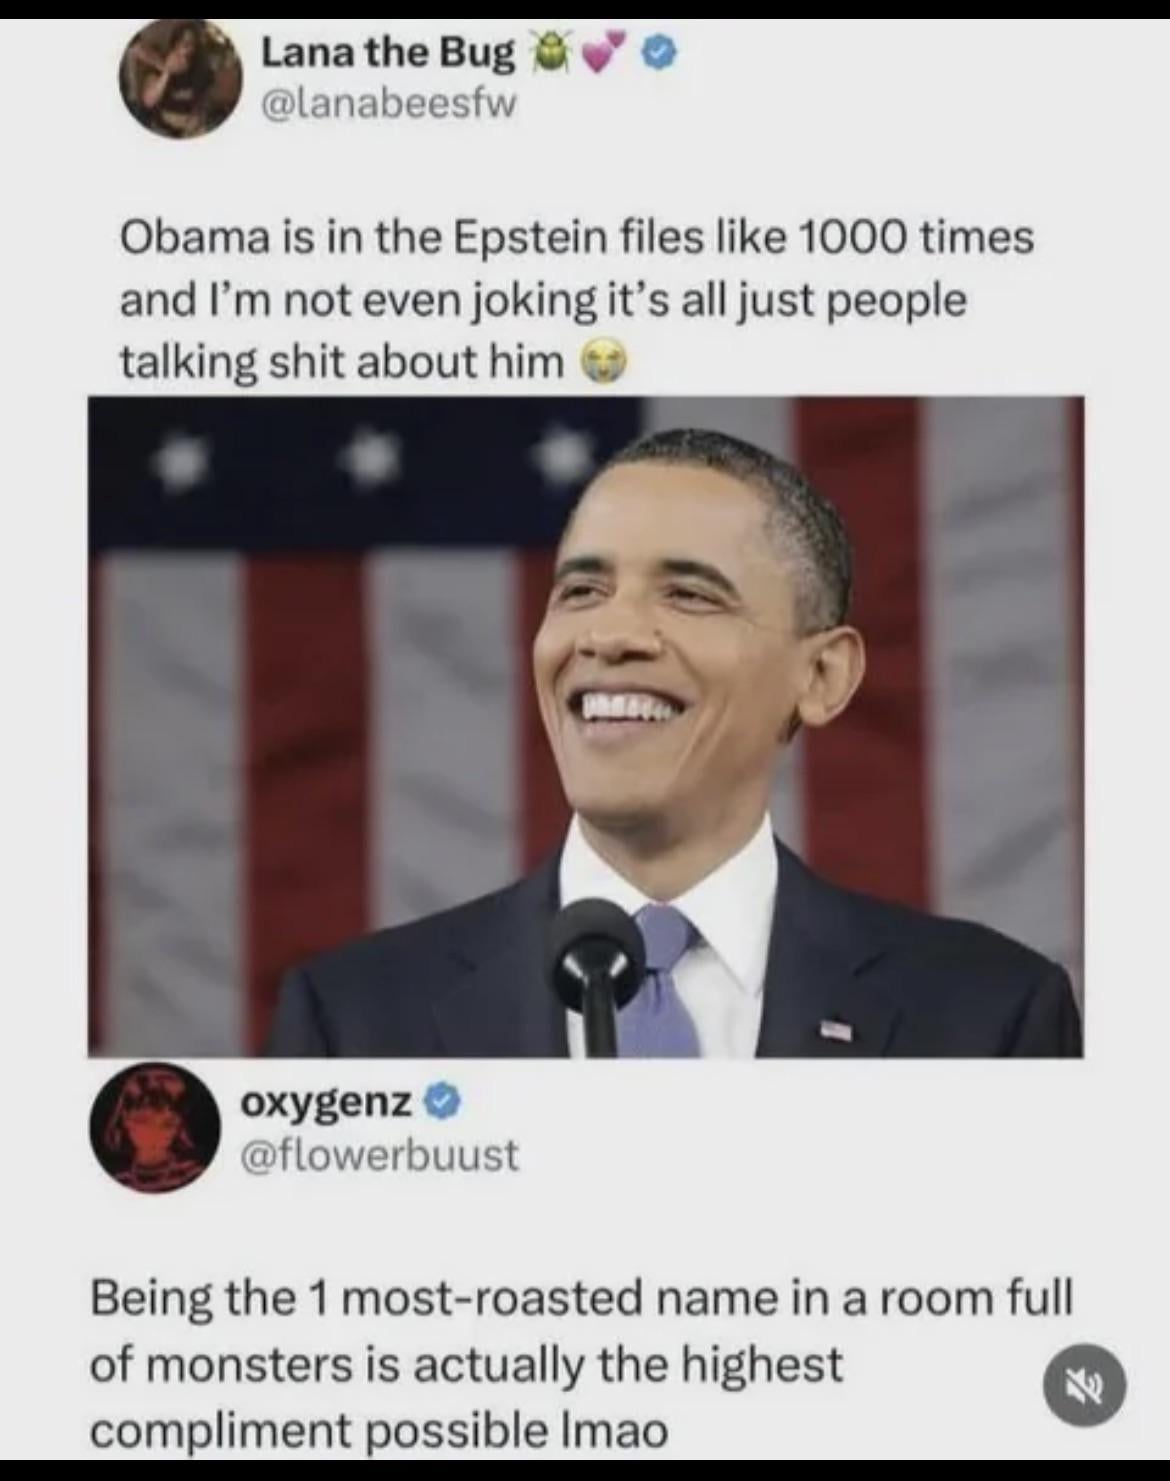This screenshot has height=1481, width=1170.
Task: Open the @flowerbuust handle link
Action: pos(380,1155)
